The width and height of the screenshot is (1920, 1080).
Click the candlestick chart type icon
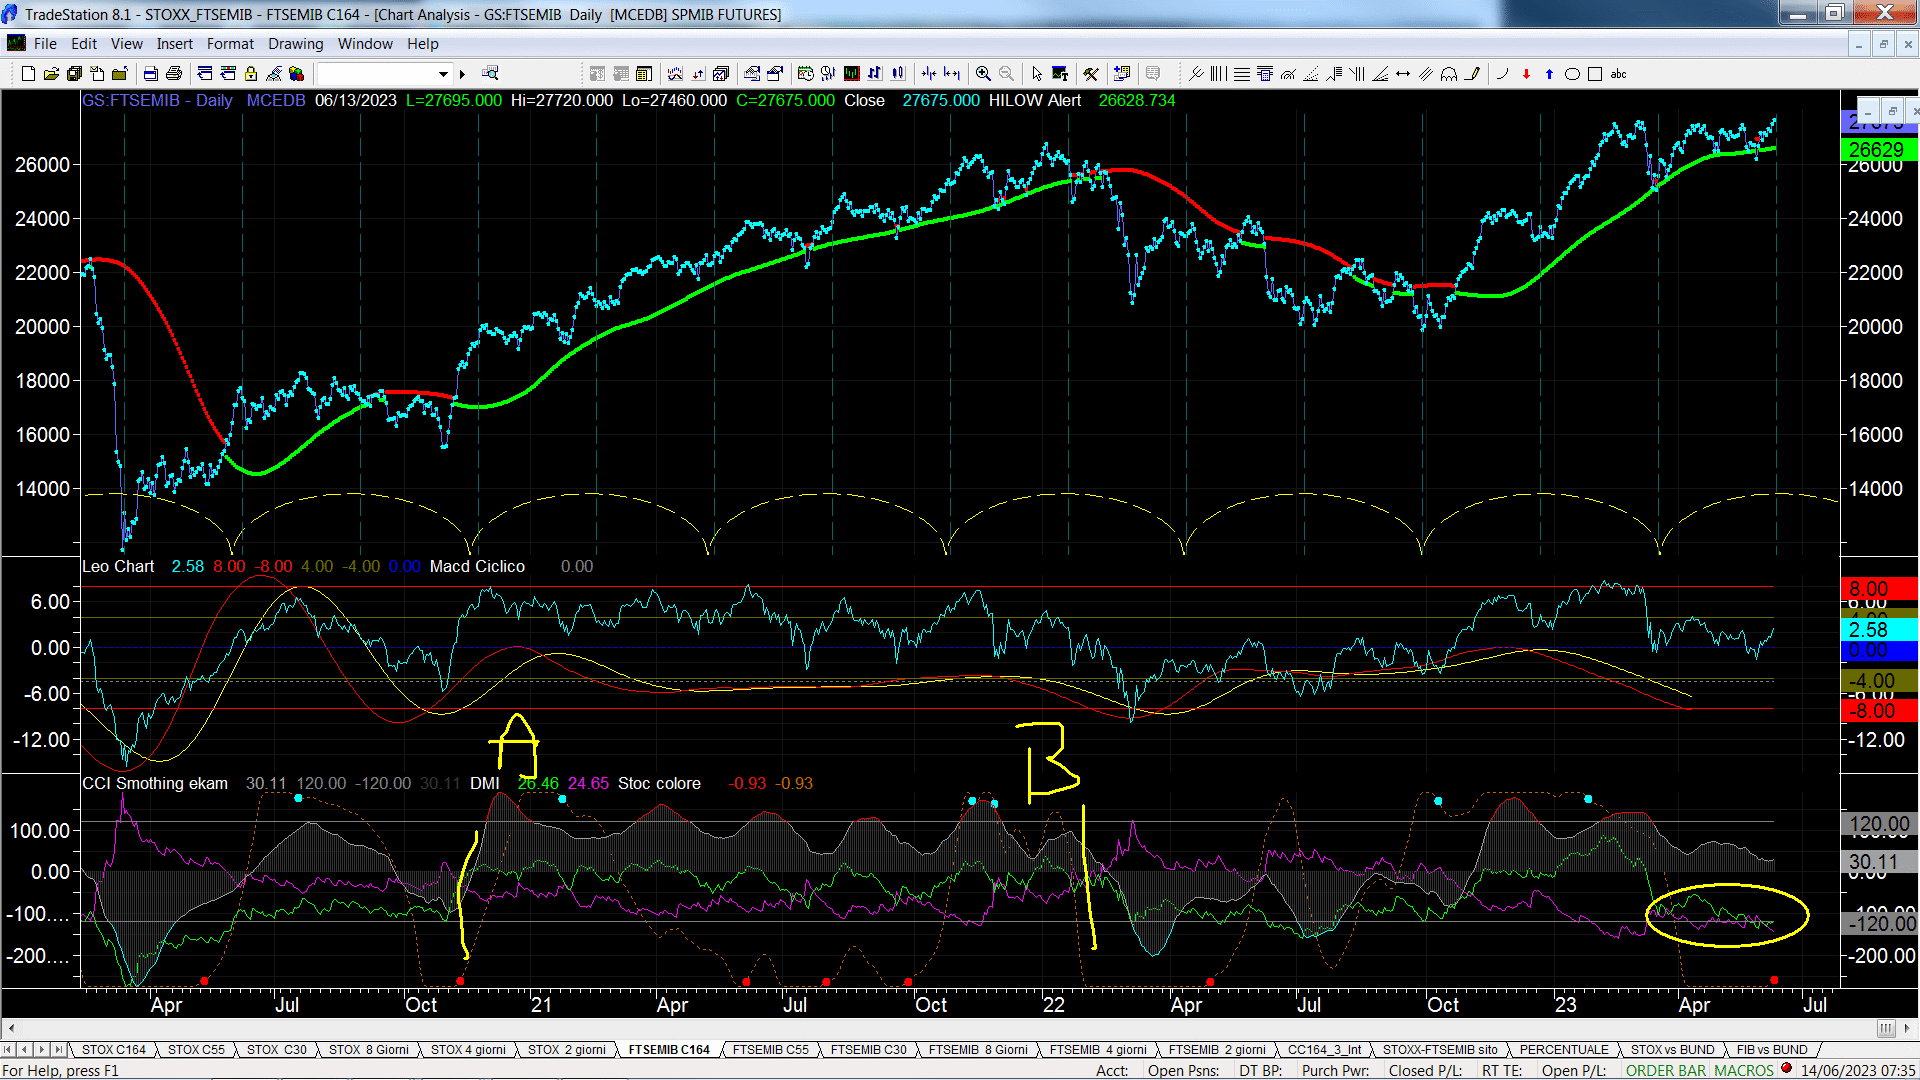pyautogui.click(x=898, y=74)
